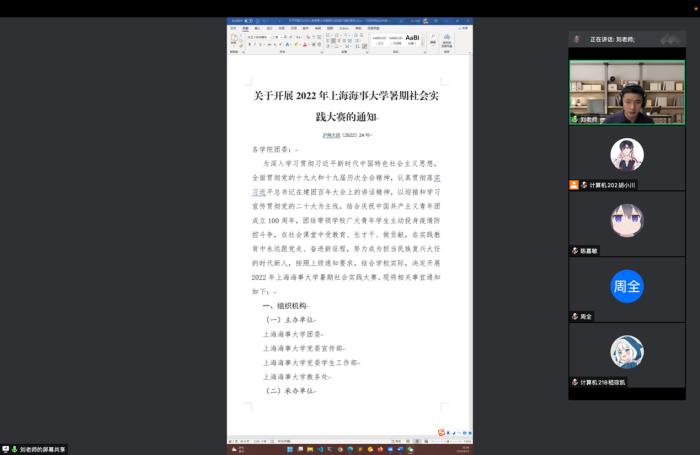Adjust the zoom slider in Word status bar

(447, 441)
